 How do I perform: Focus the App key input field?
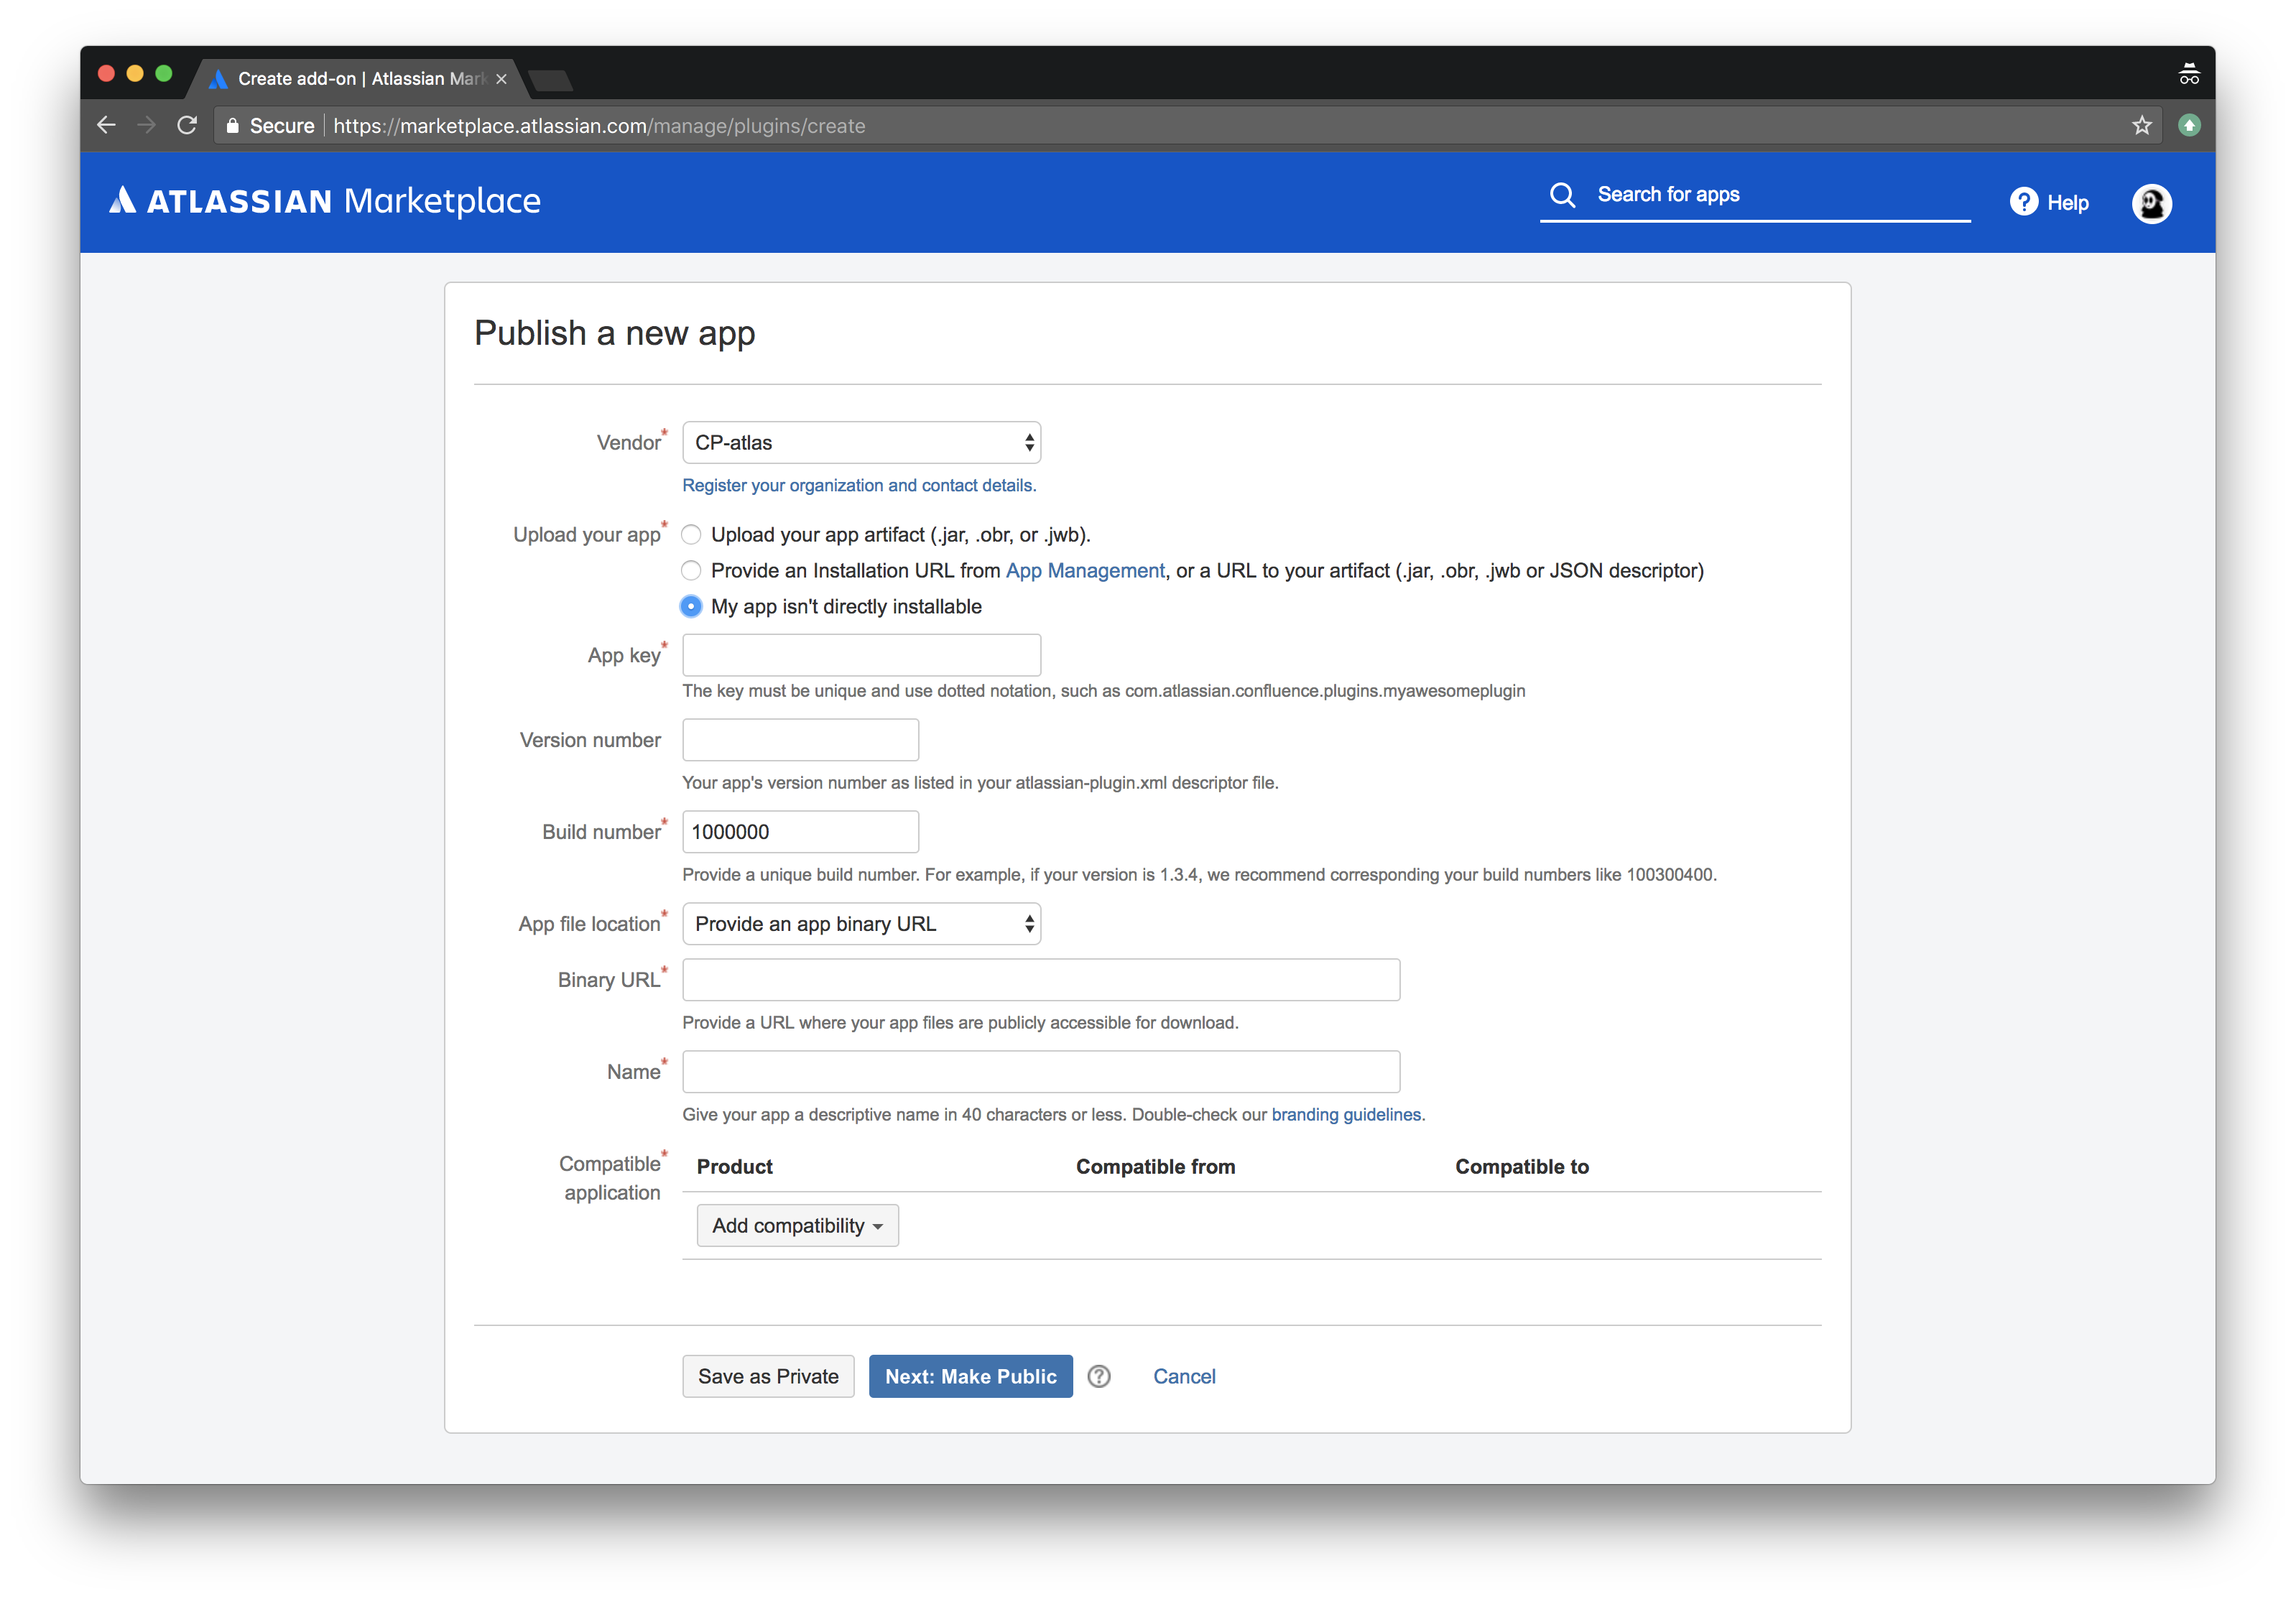click(x=861, y=655)
